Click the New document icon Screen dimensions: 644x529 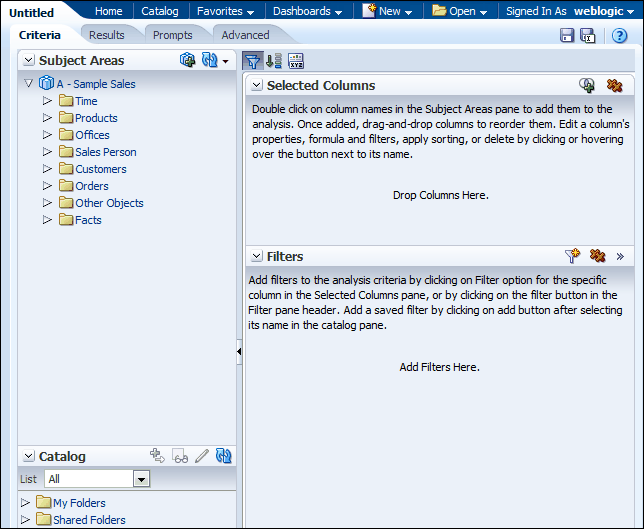[369, 11]
